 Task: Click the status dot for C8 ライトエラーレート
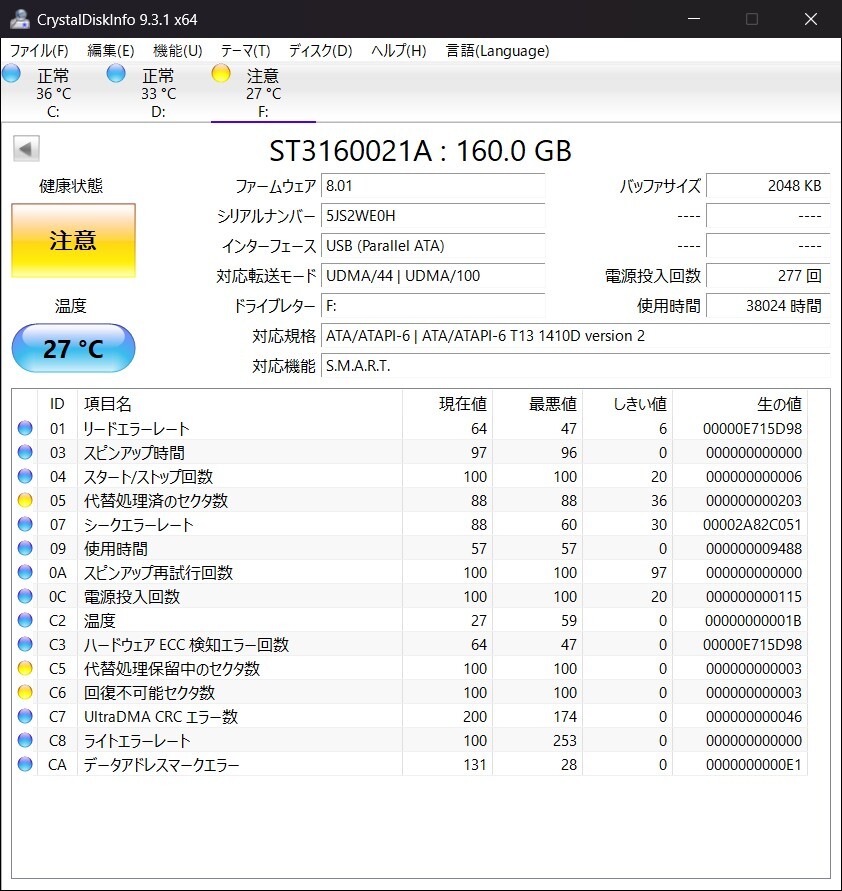click(25, 740)
